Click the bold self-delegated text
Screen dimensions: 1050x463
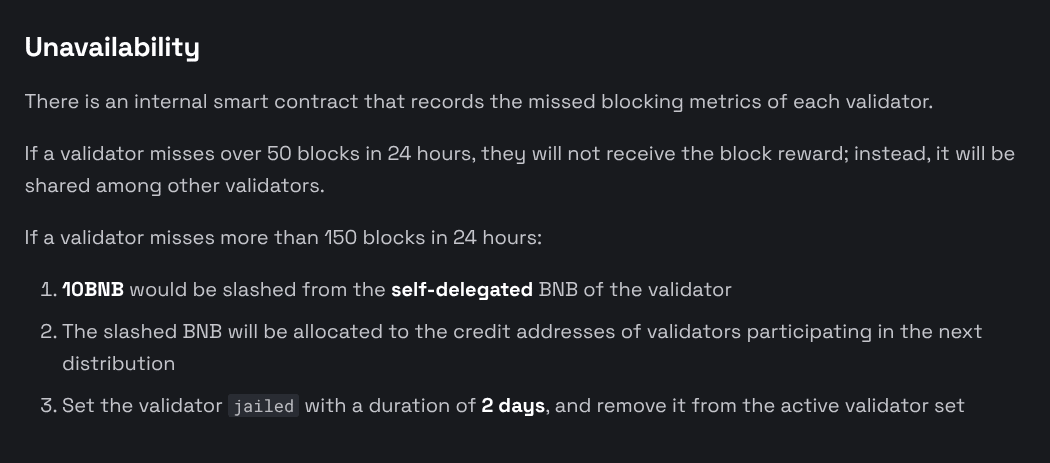coord(462,289)
